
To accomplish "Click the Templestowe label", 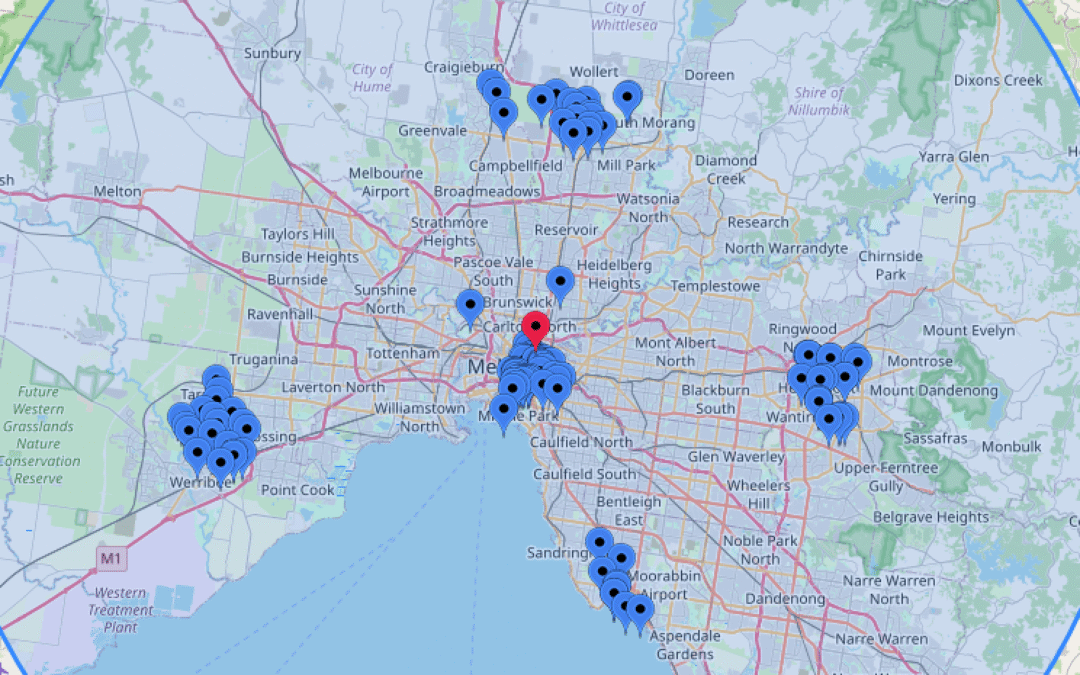I will (x=715, y=286).
